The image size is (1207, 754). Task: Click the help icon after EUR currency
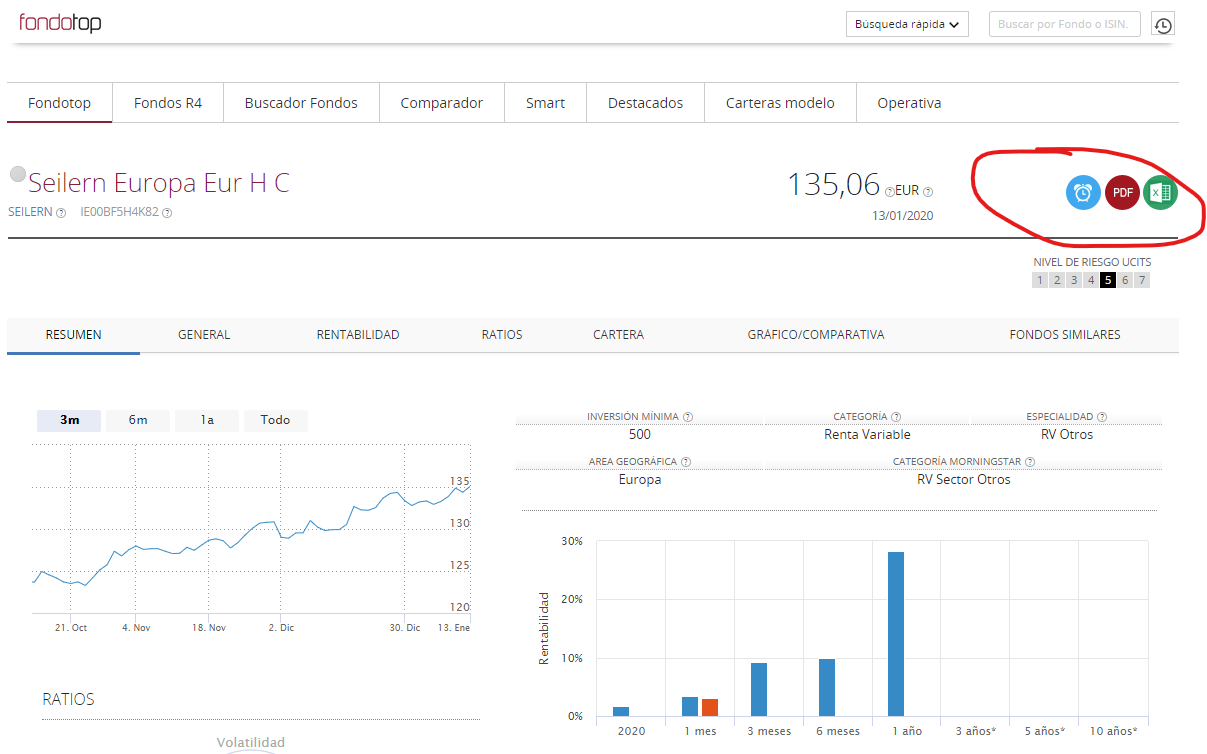tap(928, 191)
